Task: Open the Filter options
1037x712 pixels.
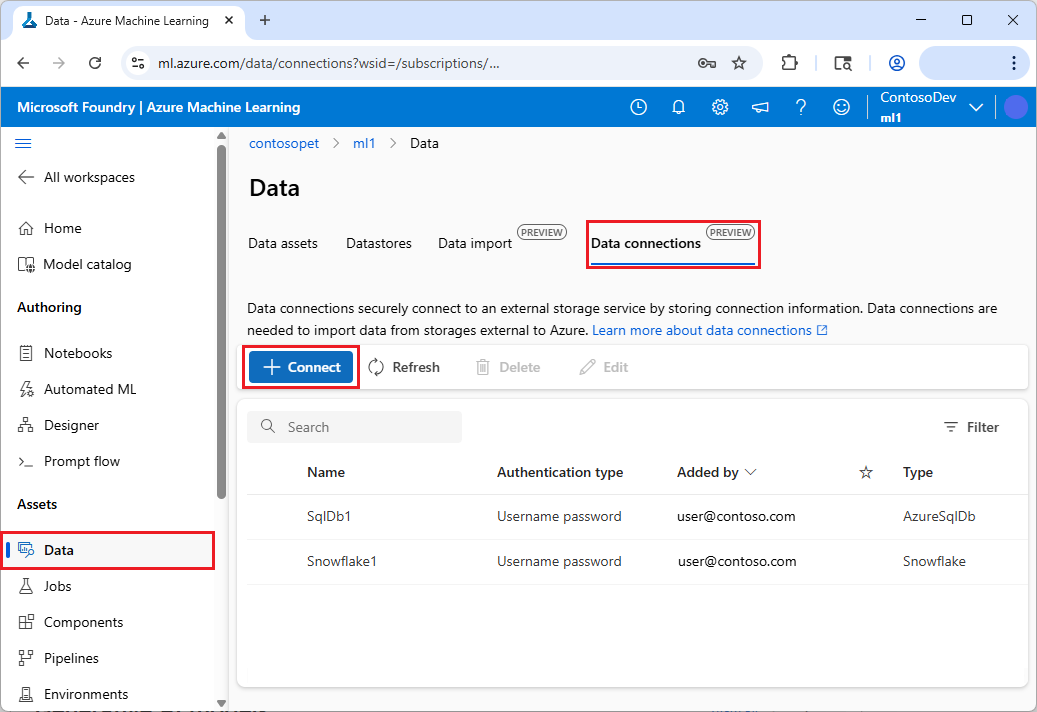Action: [971, 427]
